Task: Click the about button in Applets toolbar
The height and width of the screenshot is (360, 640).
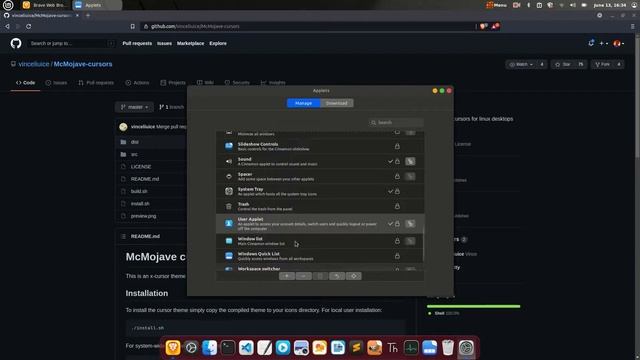Action: tap(353, 276)
